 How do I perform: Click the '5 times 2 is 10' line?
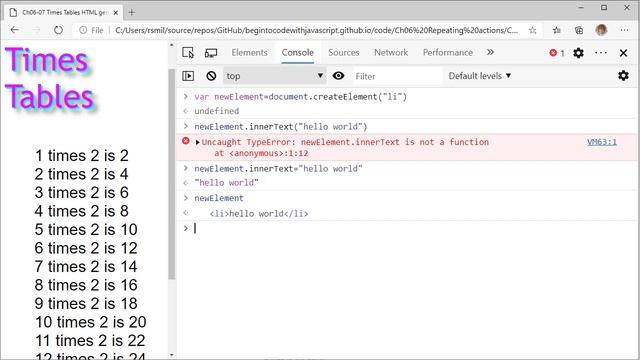pyautogui.click(x=86, y=229)
